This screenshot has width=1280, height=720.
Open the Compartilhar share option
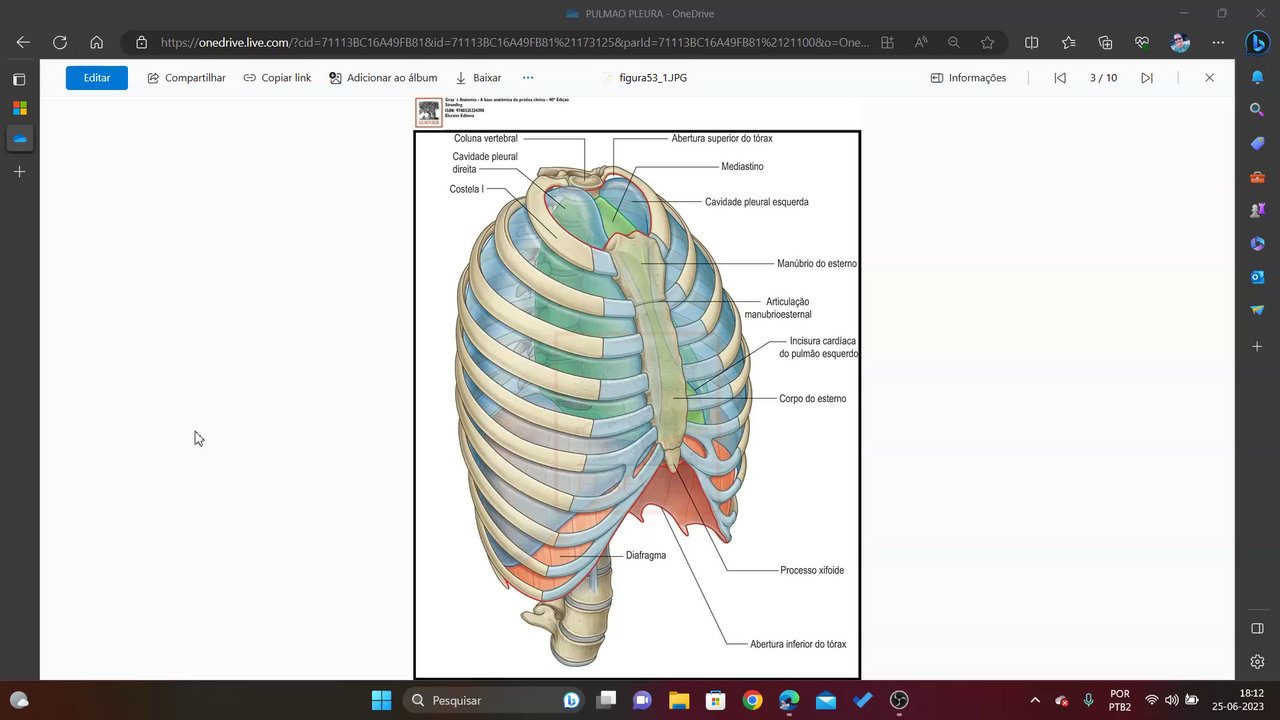[x=186, y=78]
